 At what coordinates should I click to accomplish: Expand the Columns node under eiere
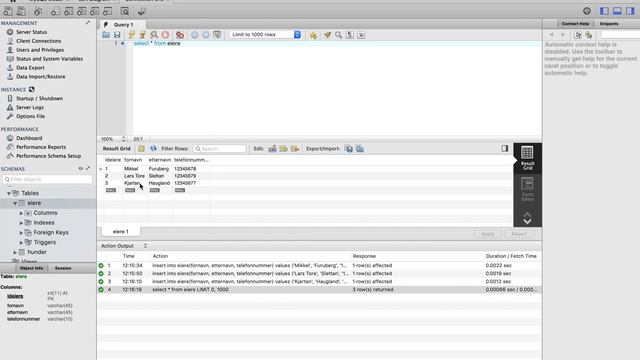pyautogui.click(x=21, y=213)
